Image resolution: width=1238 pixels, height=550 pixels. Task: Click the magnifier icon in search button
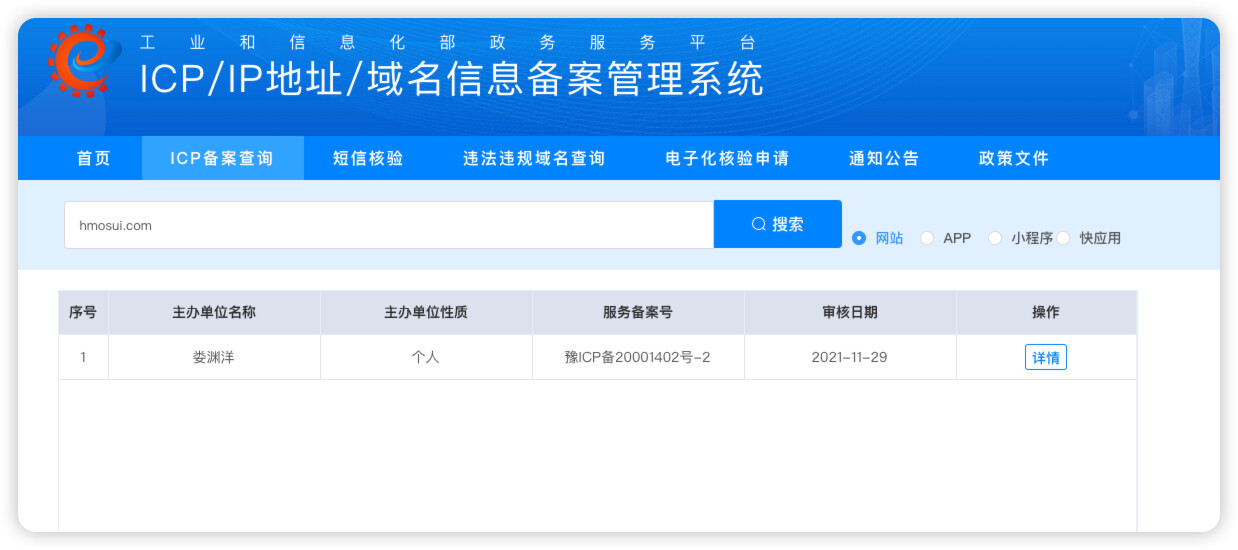point(758,225)
